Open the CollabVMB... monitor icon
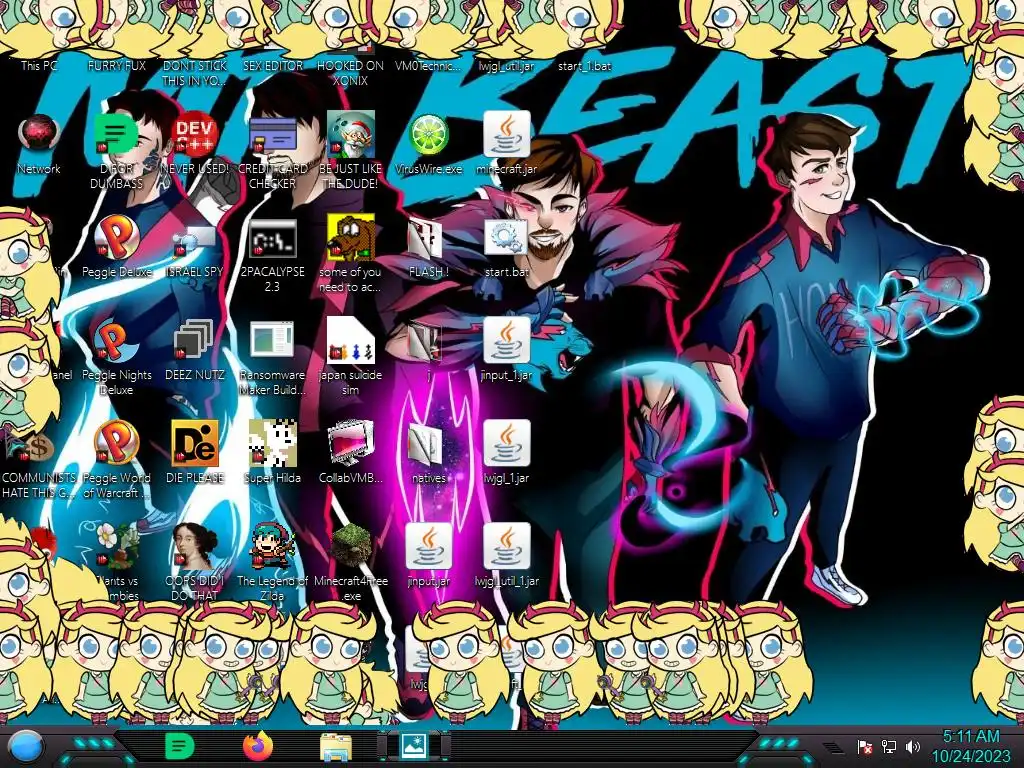The image size is (1024, 768). coord(350,443)
